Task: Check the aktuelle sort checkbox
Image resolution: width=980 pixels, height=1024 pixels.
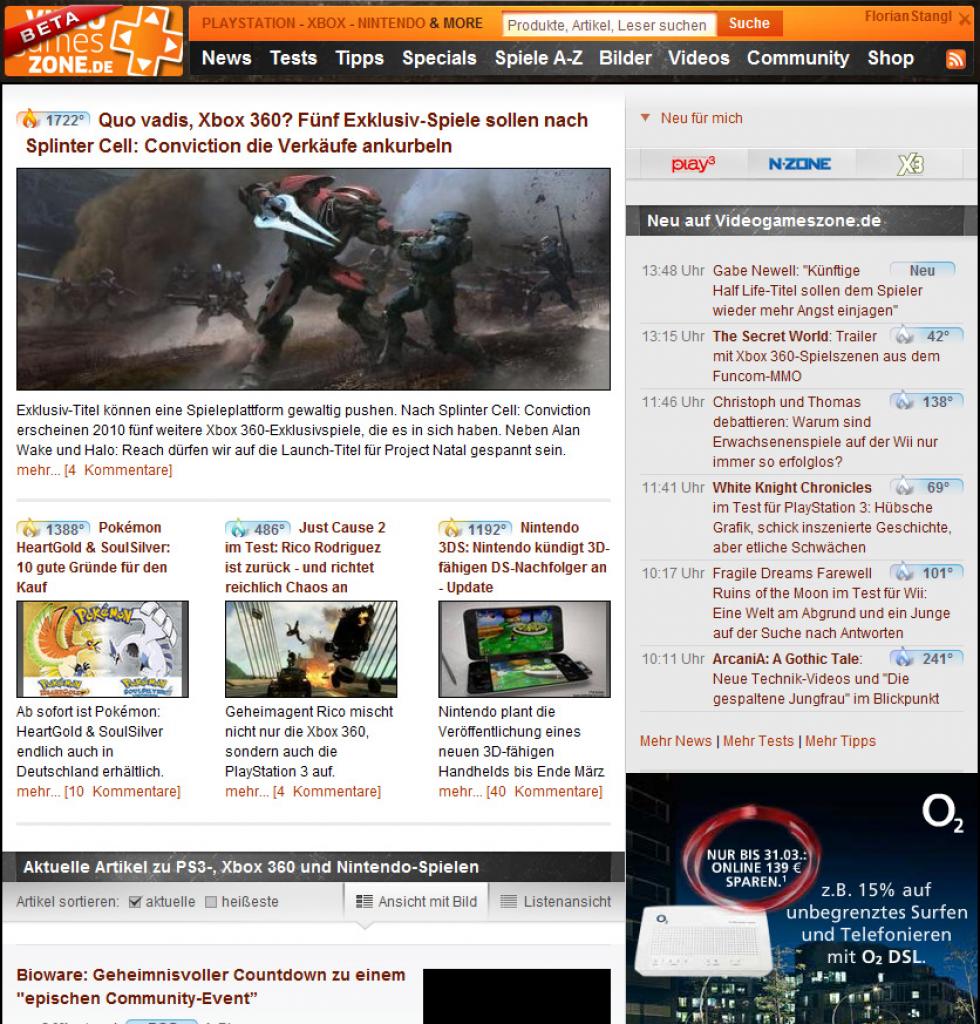Action: 135,902
